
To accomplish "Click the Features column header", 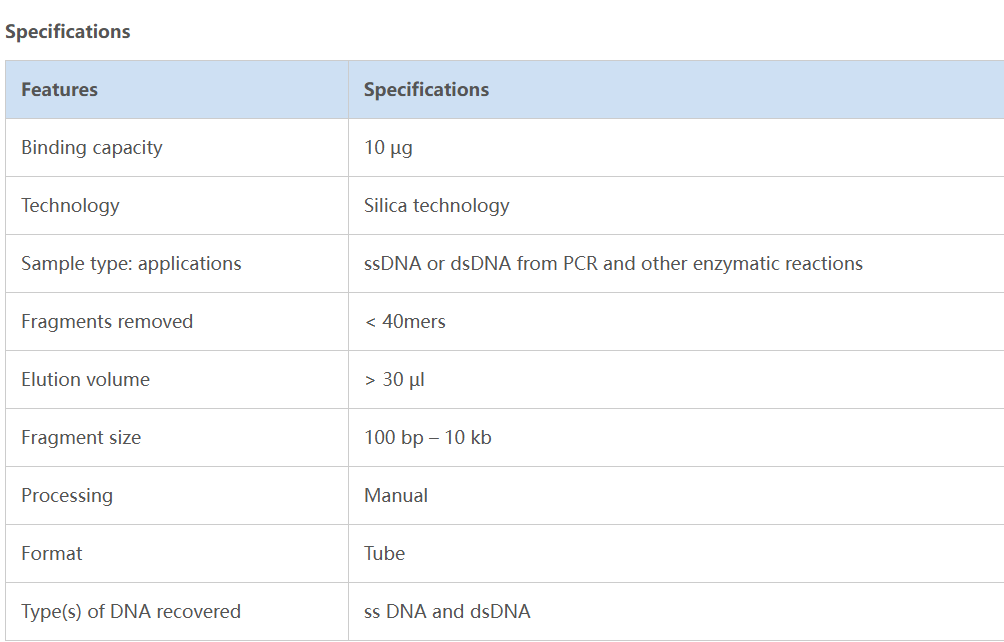I will tap(59, 89).
